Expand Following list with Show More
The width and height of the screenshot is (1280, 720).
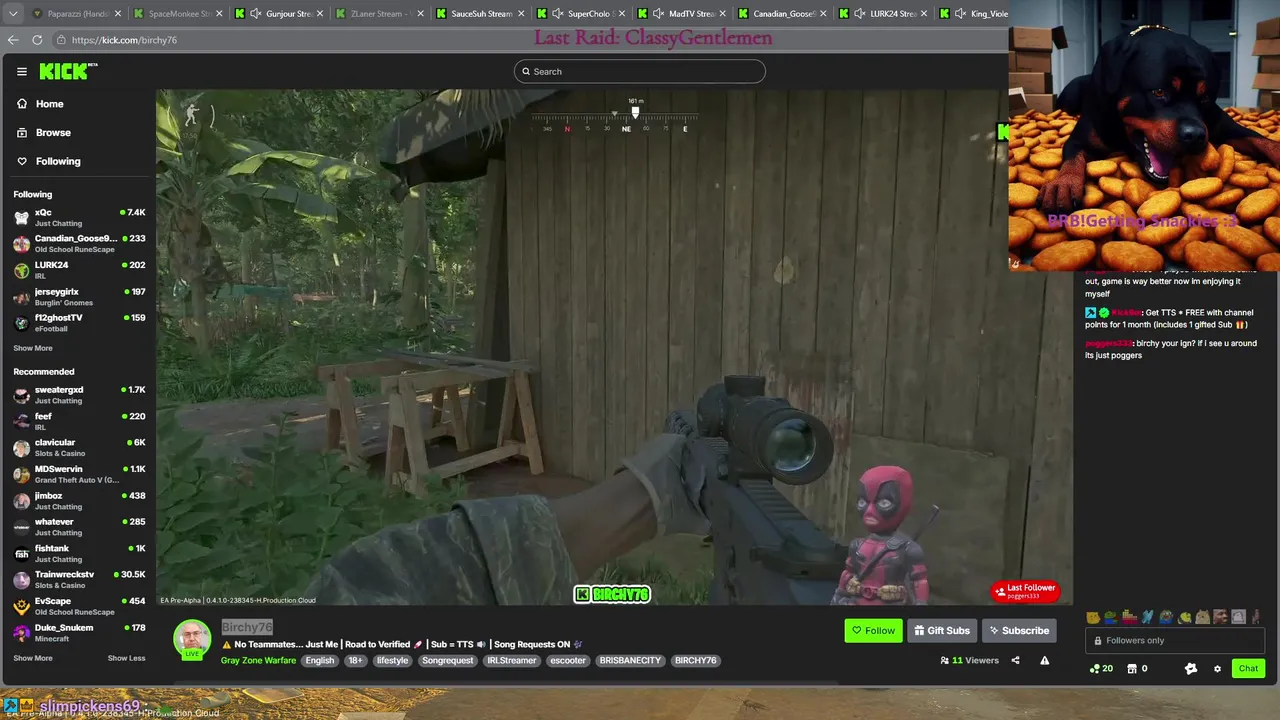(33, 348)
